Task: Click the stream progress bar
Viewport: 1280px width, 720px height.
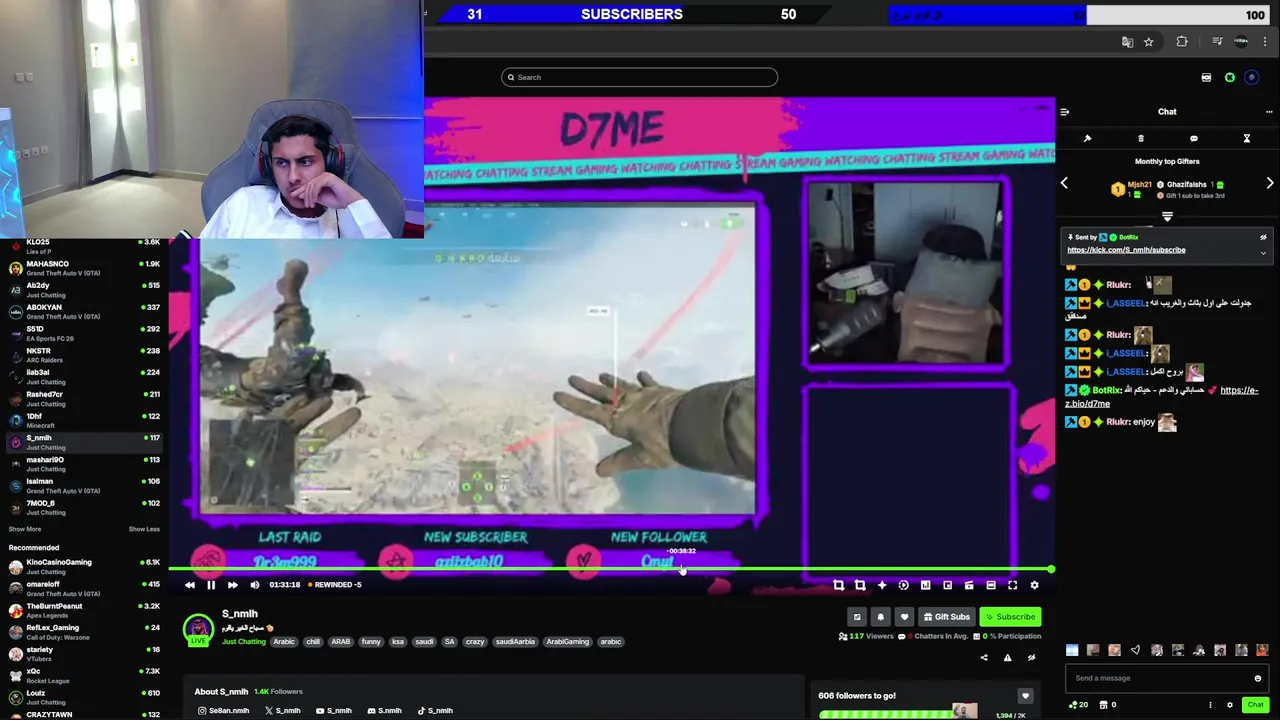Action: (x=611, y=569)
